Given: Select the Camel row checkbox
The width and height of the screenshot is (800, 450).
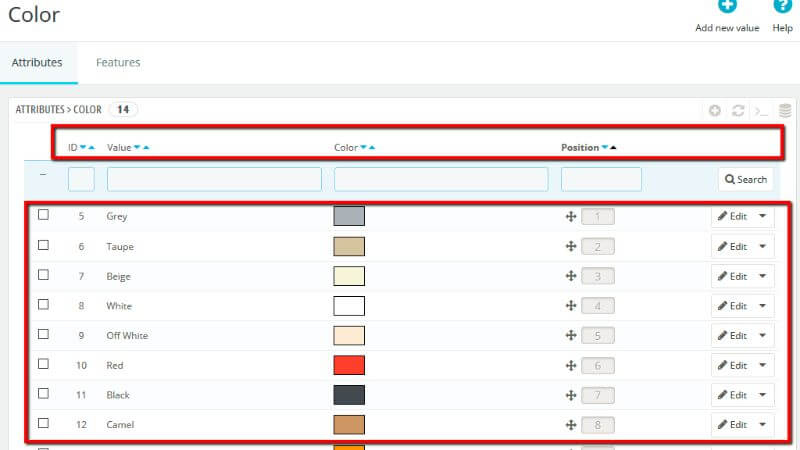Looking at the screenshot, I should (43, 423).
